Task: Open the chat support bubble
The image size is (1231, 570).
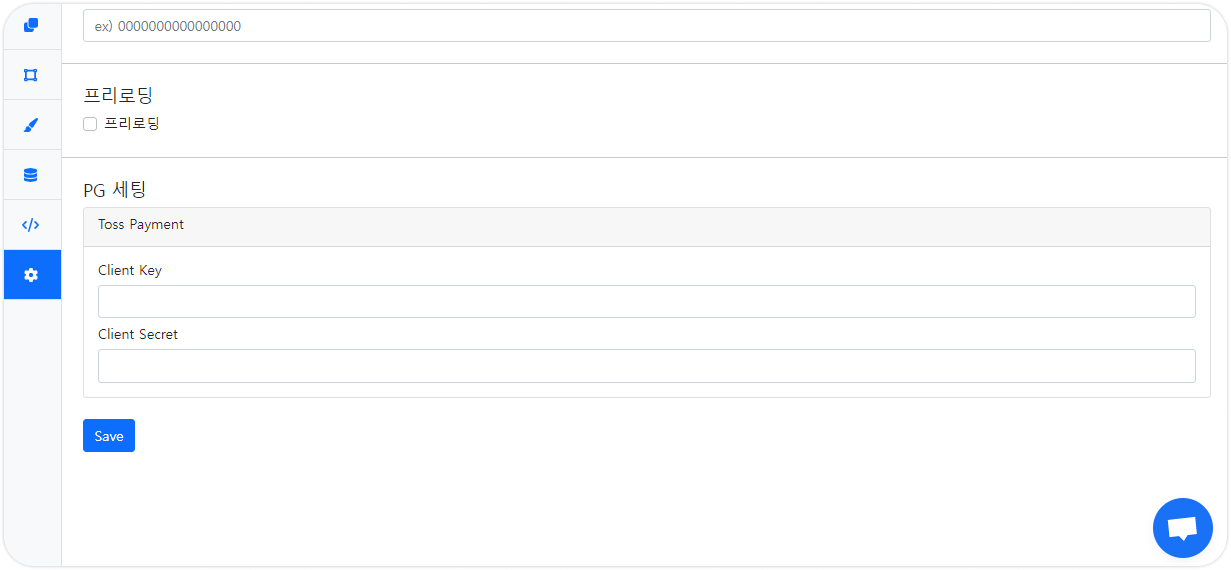Action: 1183,528
